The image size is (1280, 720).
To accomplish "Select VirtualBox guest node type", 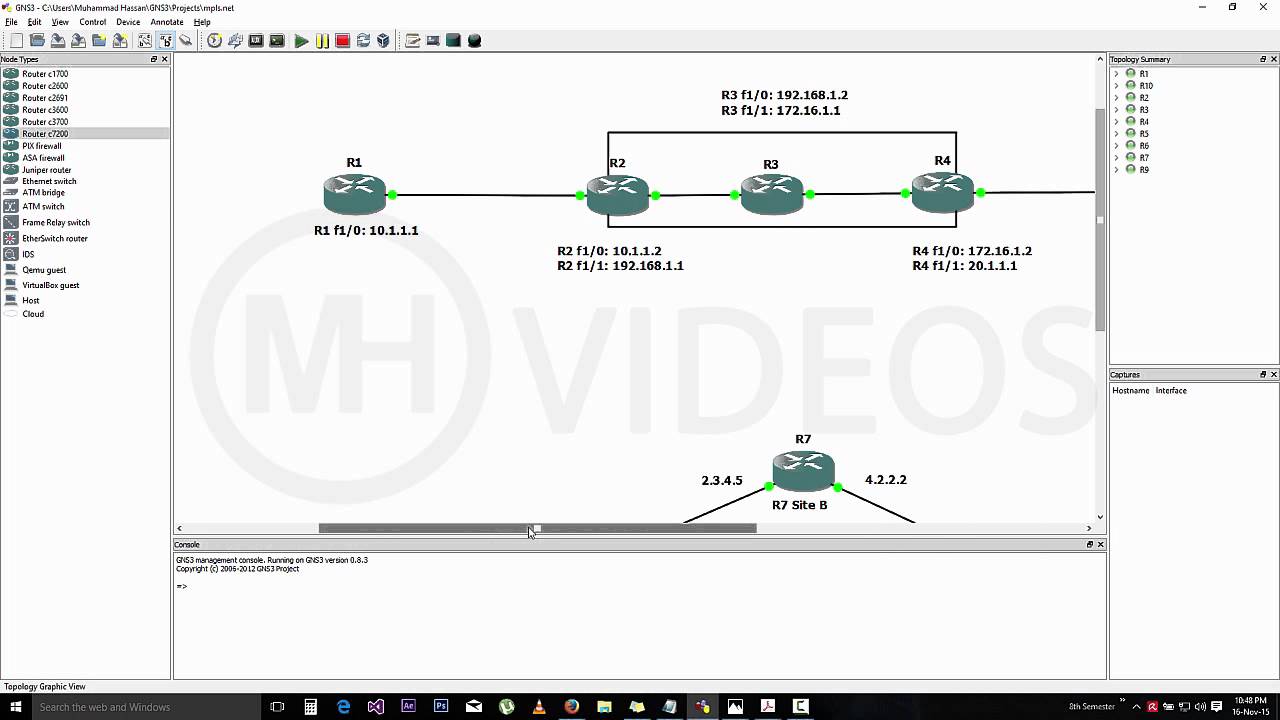I will pos(85,285).
